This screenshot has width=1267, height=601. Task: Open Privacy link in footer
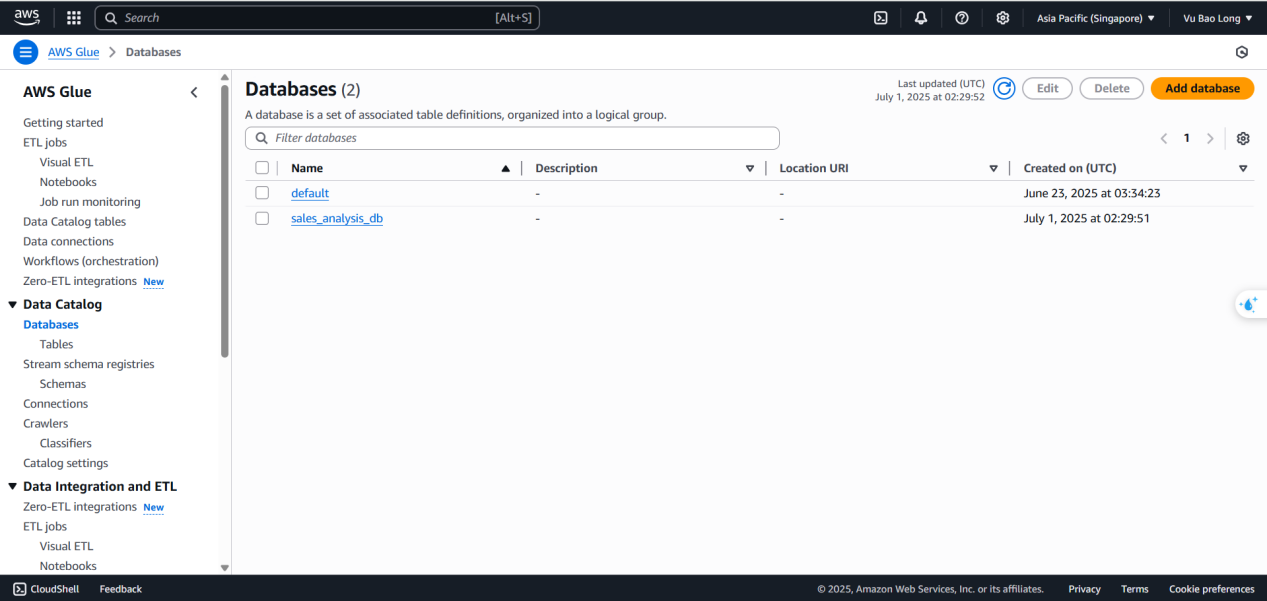[x=1084, y=589]
